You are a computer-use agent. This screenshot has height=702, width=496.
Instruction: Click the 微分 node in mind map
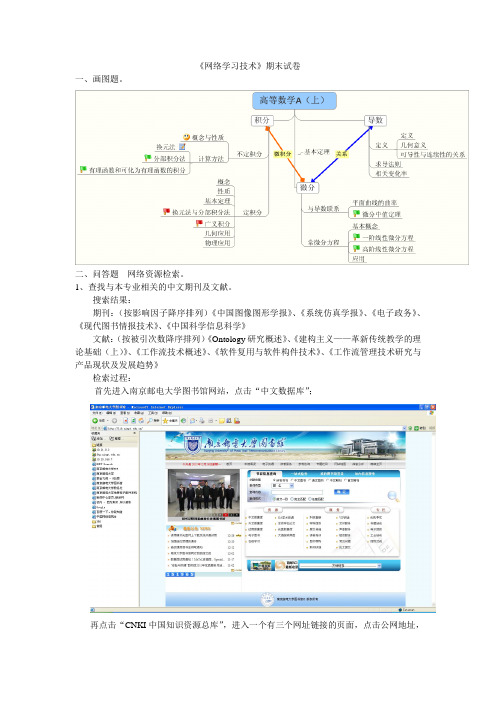[x=308, y=187]
